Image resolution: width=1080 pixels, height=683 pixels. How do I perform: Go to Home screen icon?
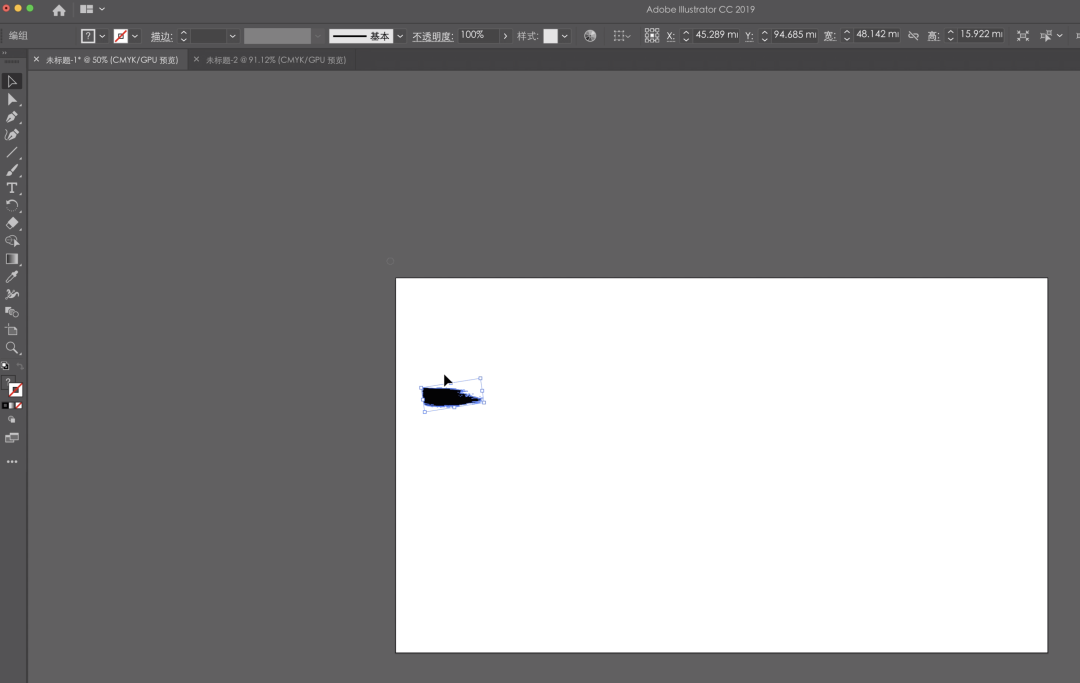[59, 10]
